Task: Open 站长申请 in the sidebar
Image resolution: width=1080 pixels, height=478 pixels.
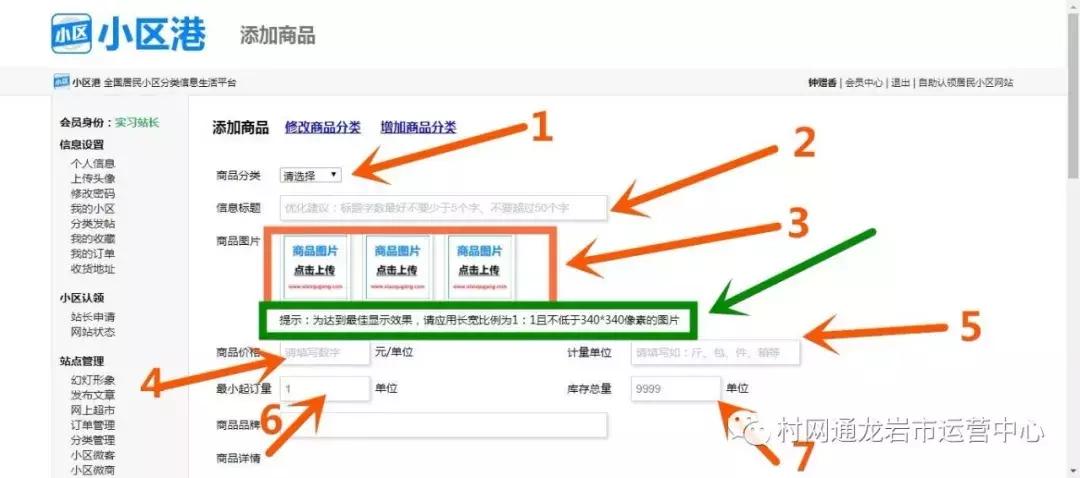Action: click(92, 318)
